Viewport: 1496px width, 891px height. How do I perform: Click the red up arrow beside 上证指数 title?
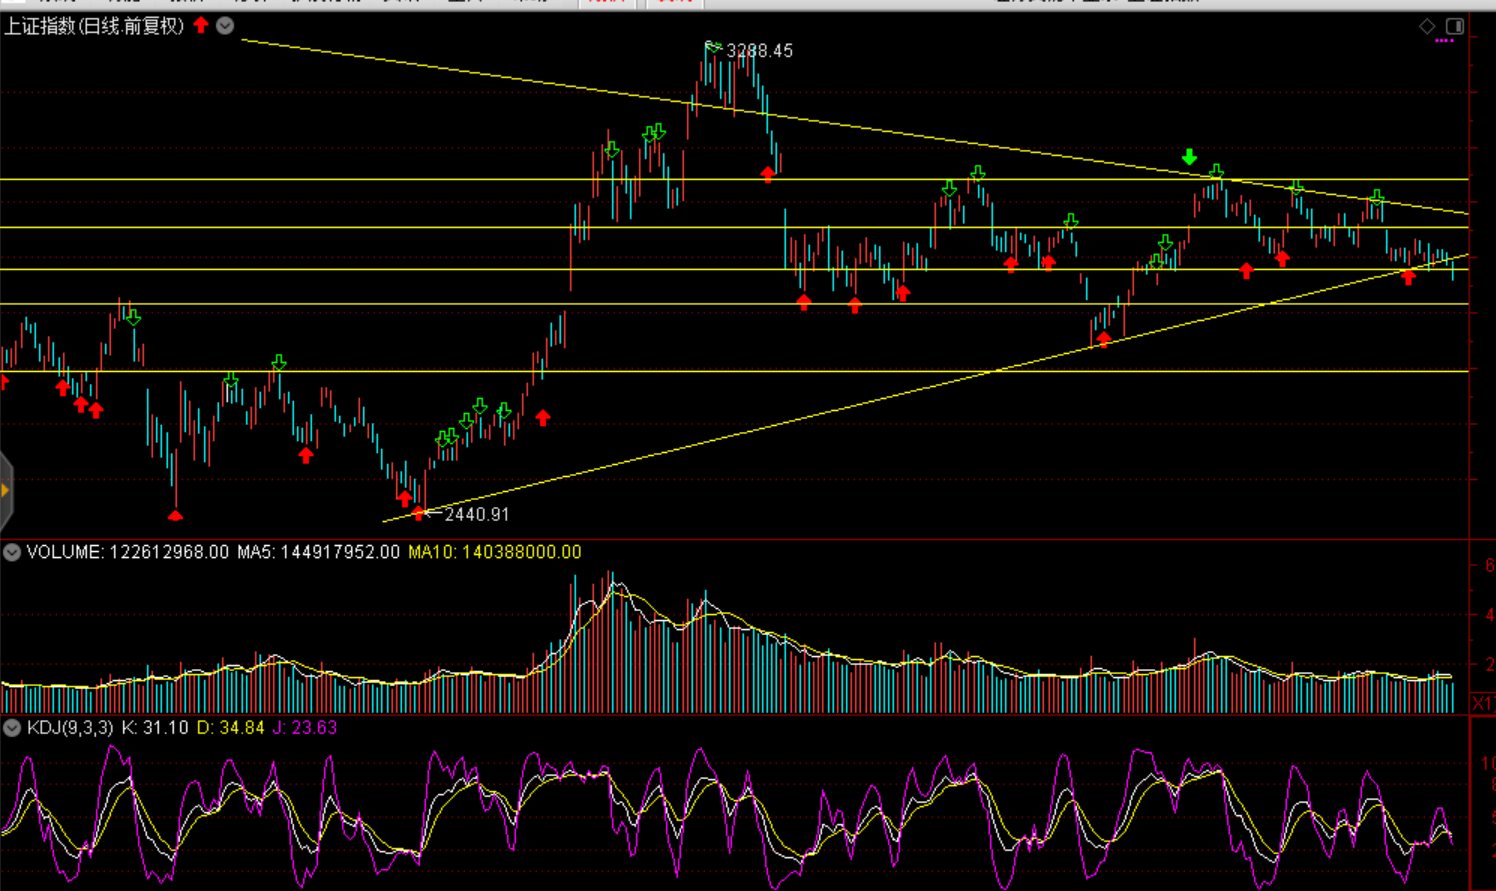[201, 25]
